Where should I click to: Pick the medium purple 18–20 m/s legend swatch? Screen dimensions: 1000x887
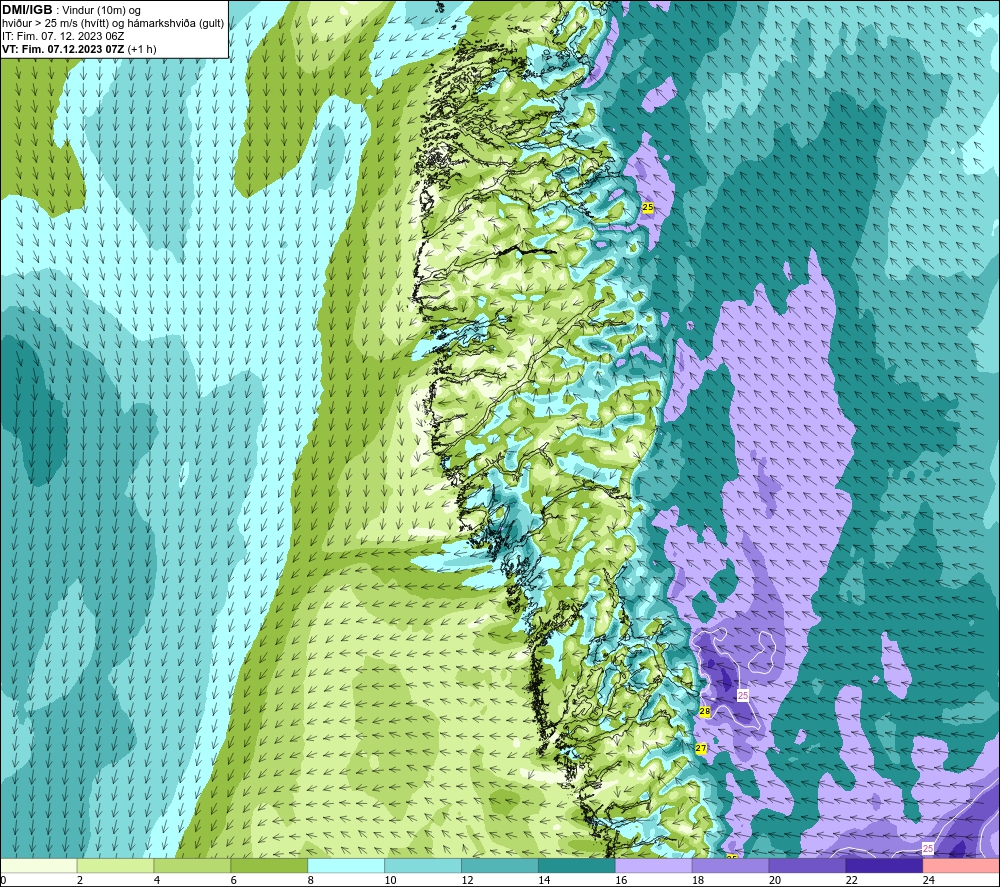click(730, 865)
